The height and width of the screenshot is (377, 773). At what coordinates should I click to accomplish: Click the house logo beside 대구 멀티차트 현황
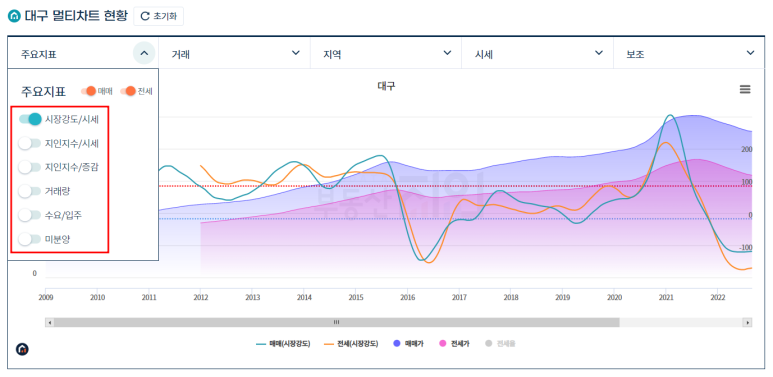pyautogui.click(x=15, y=16)
